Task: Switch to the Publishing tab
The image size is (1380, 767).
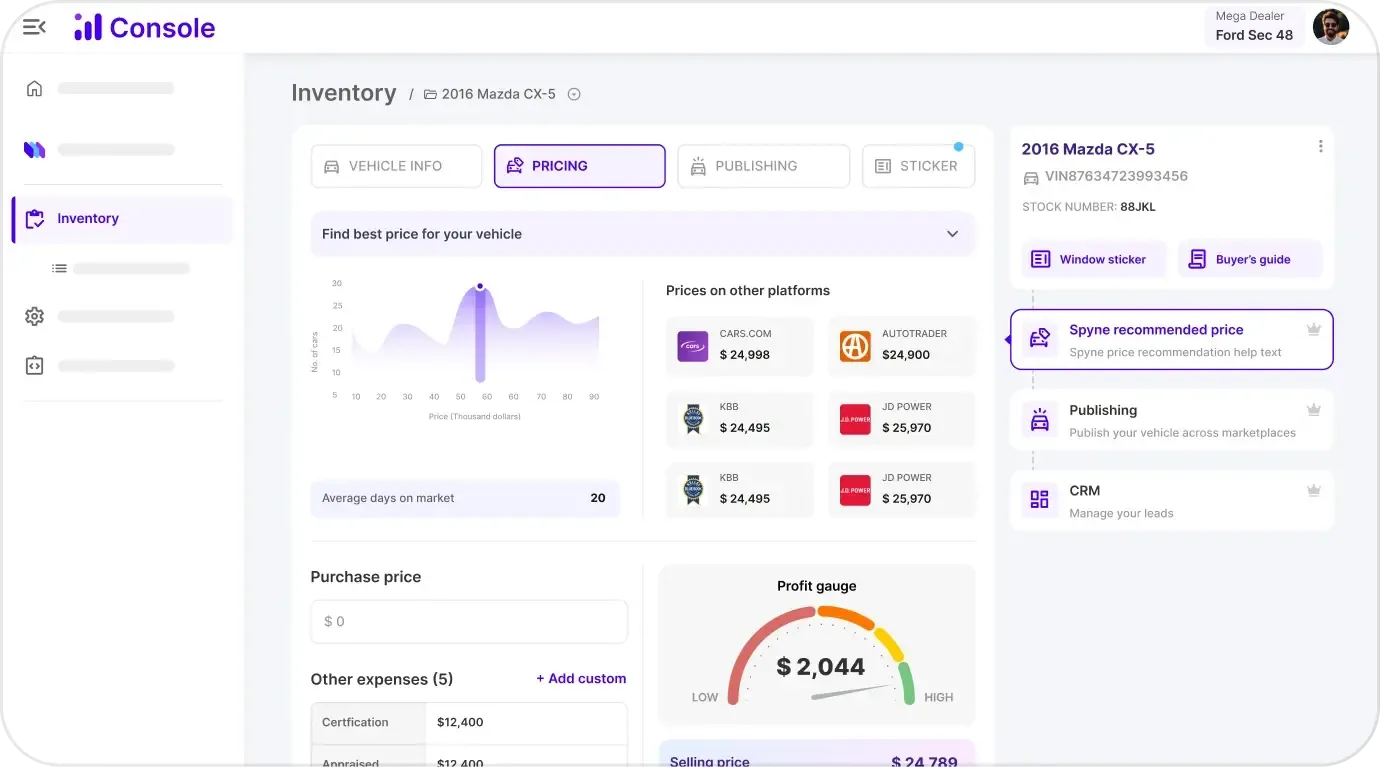Action: click(x=763, y=166)
